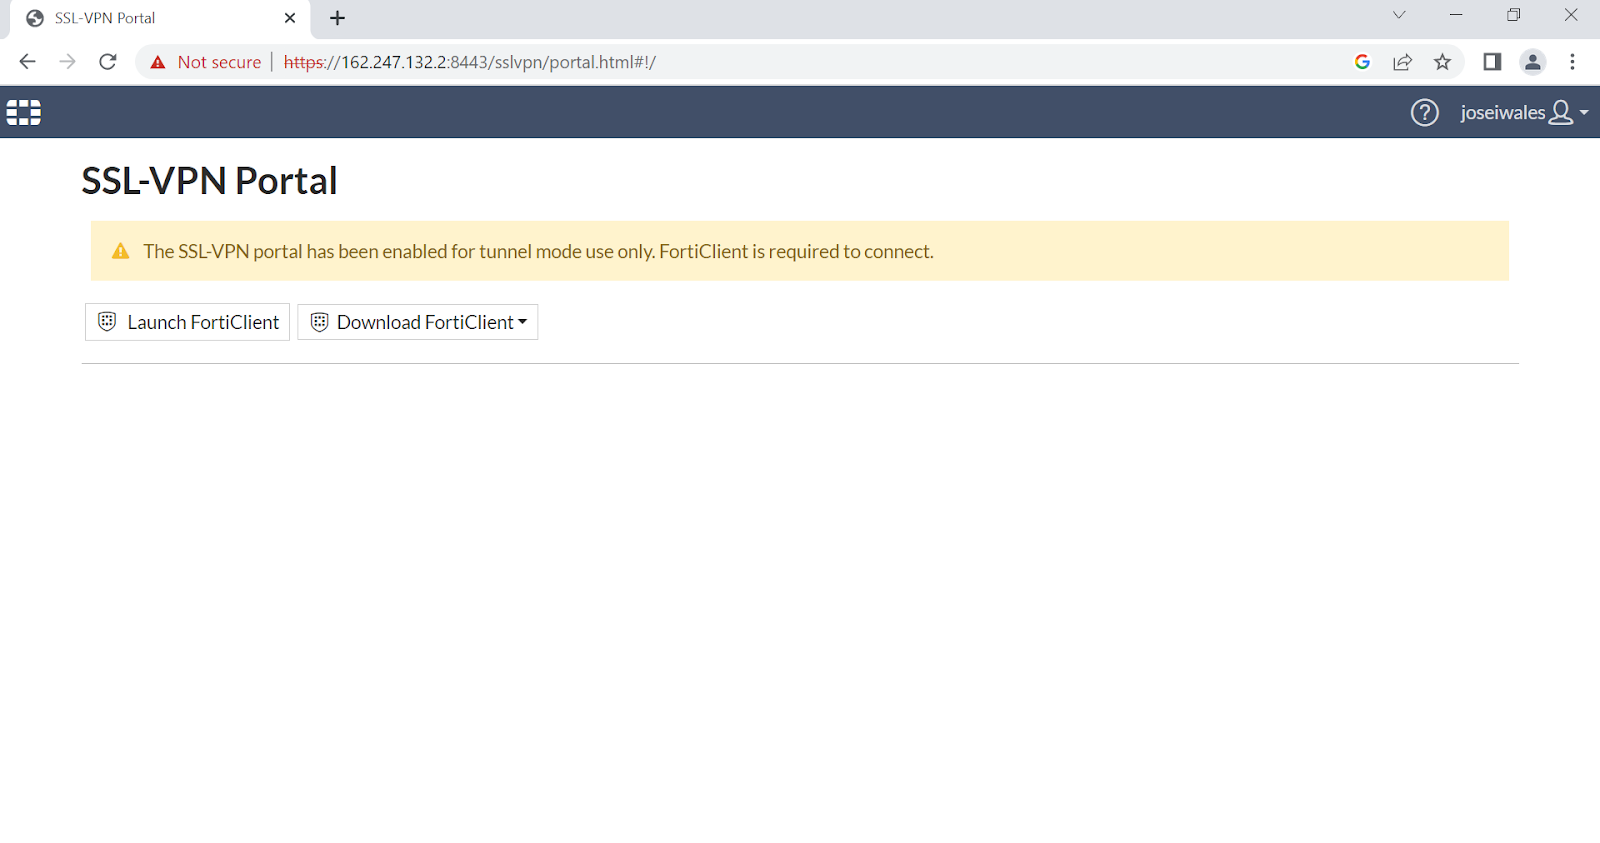Open the joseiwales user menu
Image resolution: width=1600 pixels, height=843 pixels.
[1524, 112]
